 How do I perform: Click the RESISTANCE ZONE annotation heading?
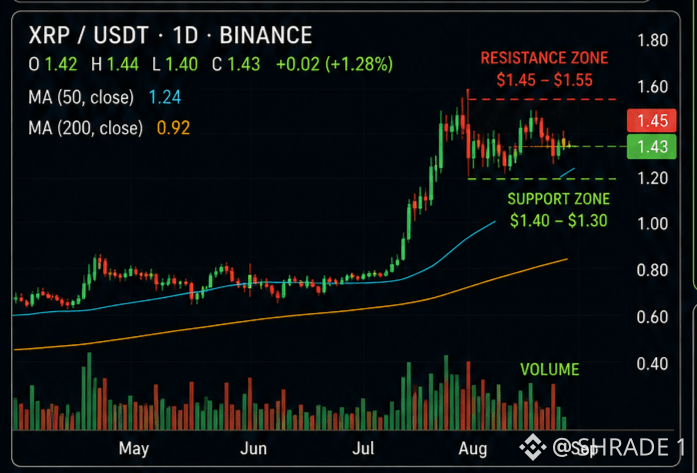coord(545,58)
